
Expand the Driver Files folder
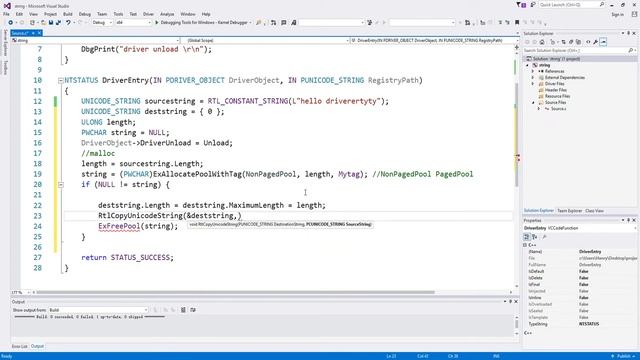pos(533,83)
